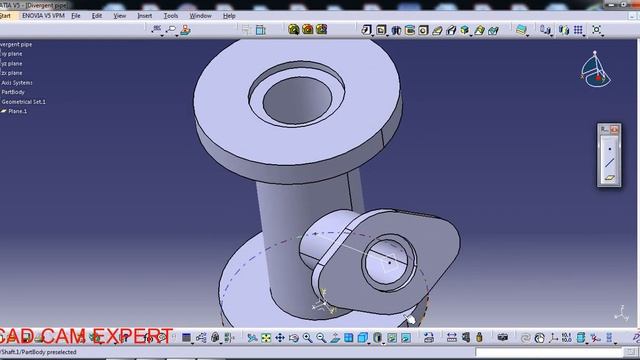This screenshot has width=640, height=360.
Task: Click the grid pattern icon in top toolbar
Action: pyautogui.click(x=578, y=30)
